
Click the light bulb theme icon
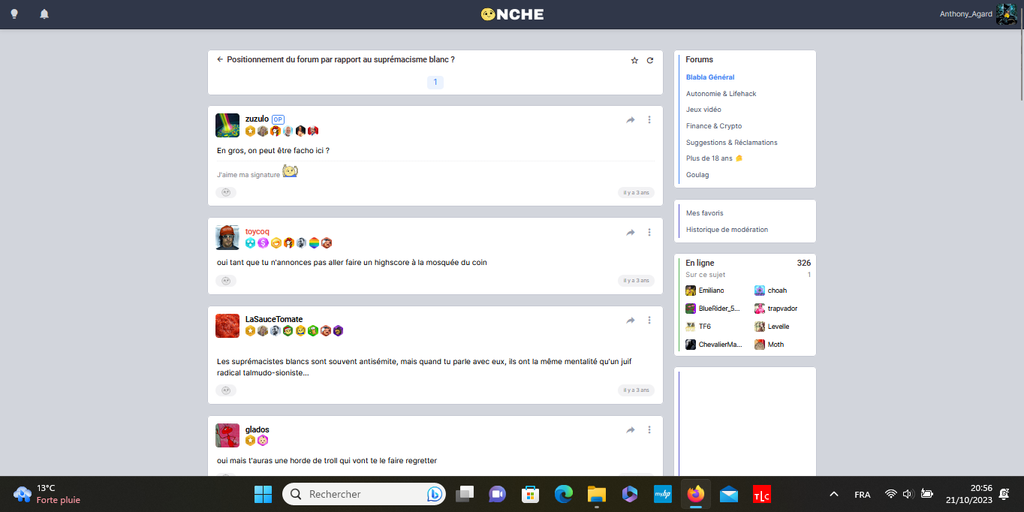[x=14, y=14]
